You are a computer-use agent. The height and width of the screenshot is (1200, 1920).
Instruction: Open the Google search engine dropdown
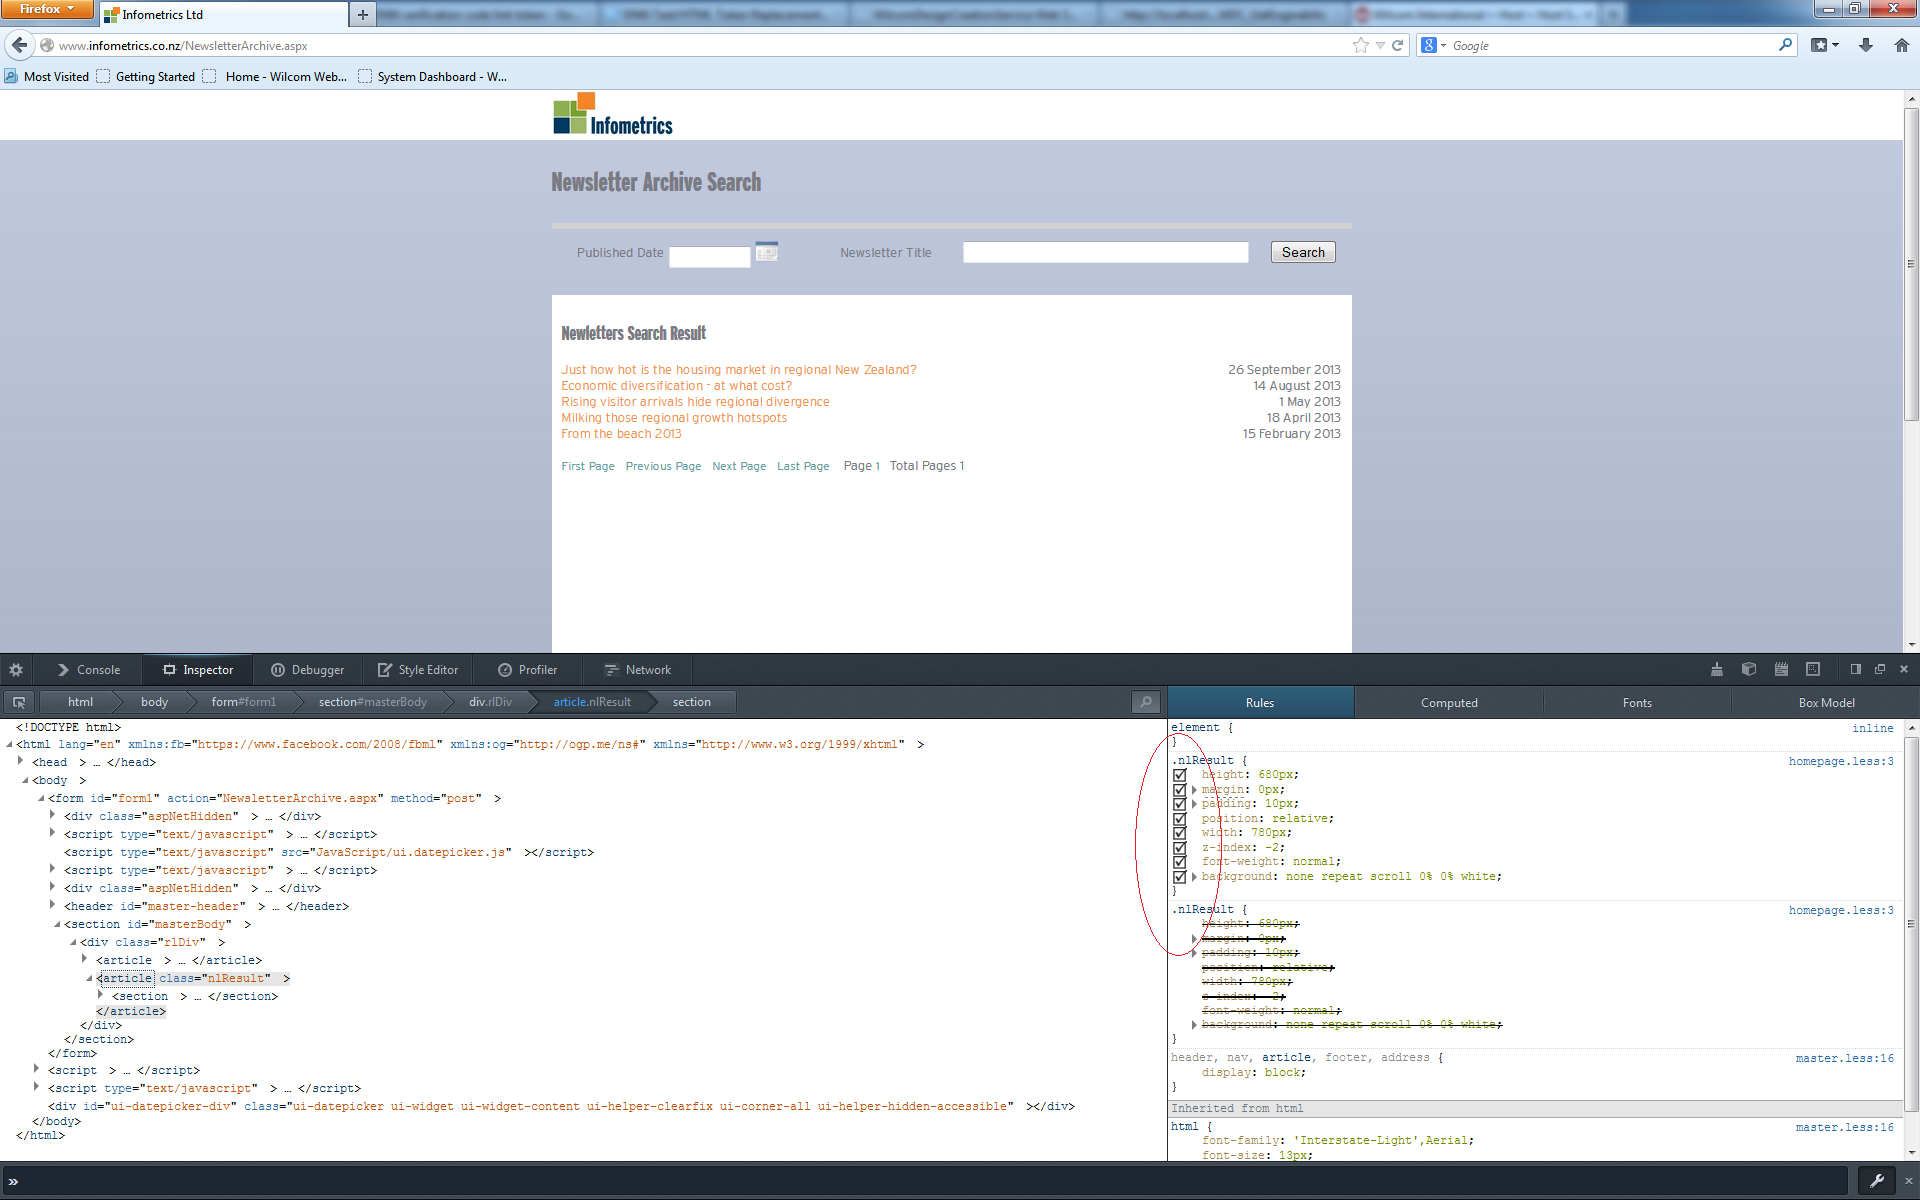click(1433, 45)
